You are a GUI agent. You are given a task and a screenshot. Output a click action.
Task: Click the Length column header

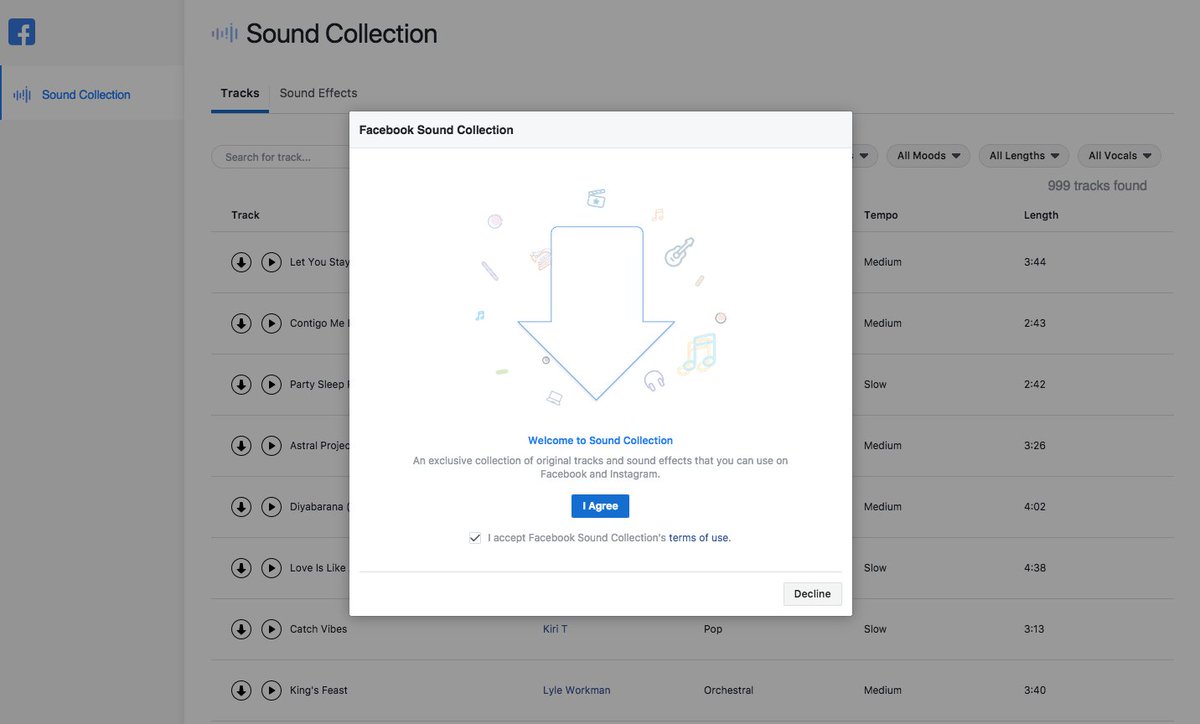1041,215
